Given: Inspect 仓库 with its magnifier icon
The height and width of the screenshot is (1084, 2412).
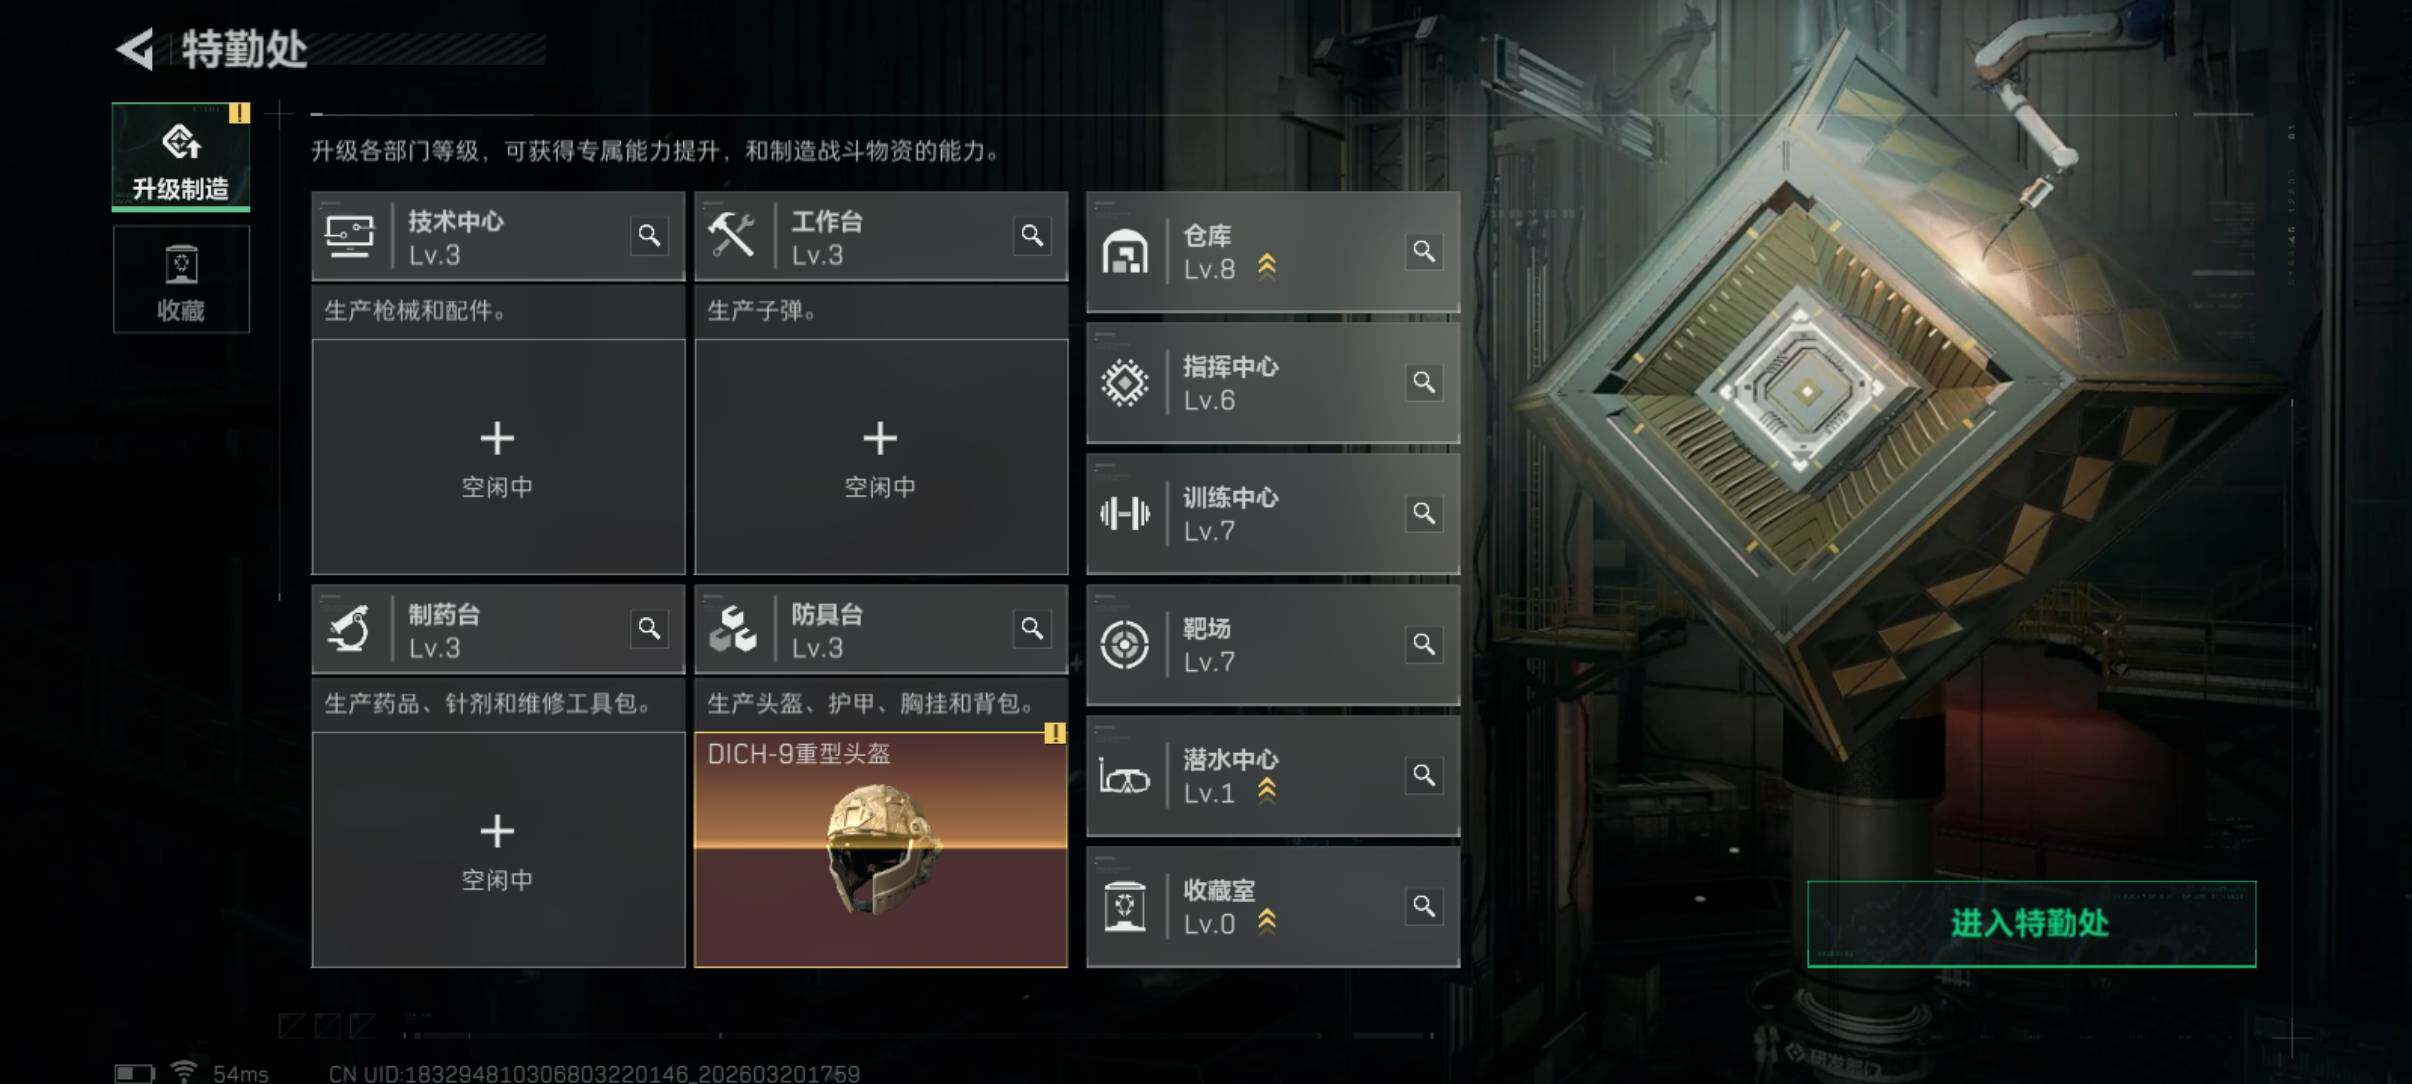Looking at the screenshot, I should [x=1424, y=251].
